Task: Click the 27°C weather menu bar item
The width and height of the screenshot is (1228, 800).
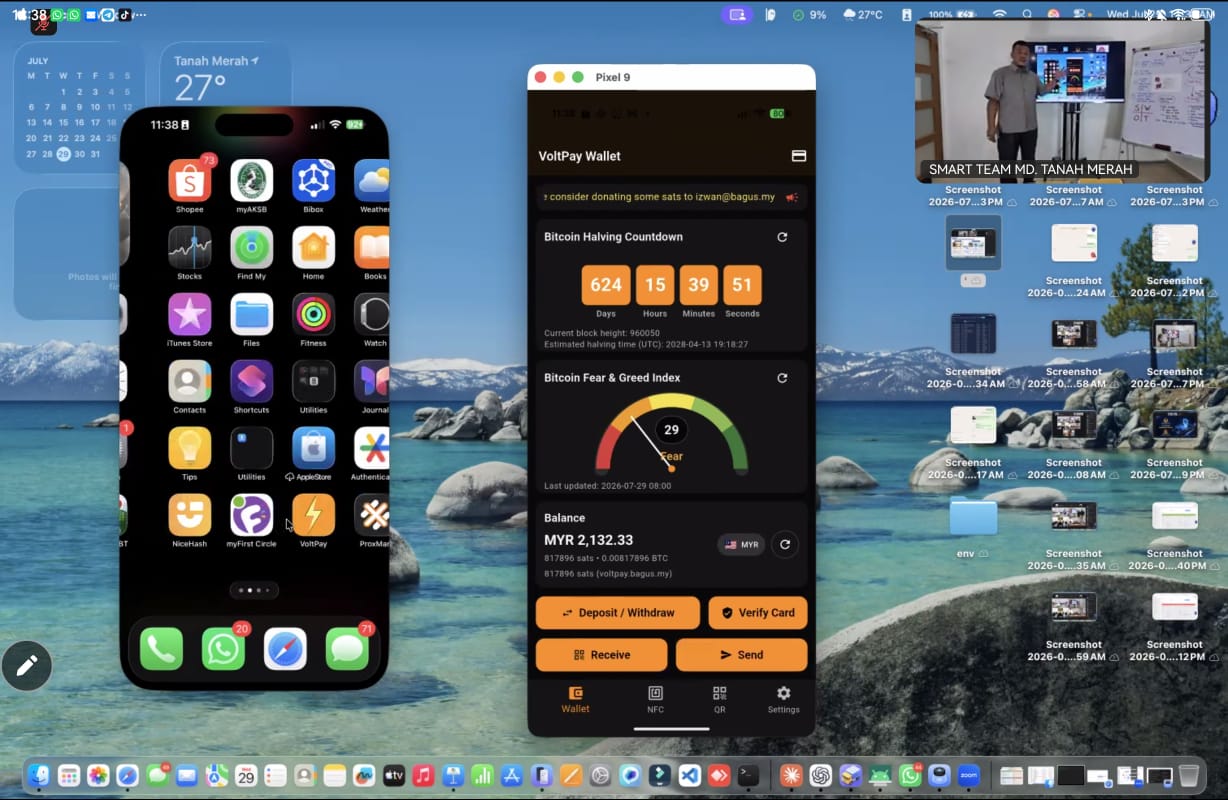Action: click(863, 15)
